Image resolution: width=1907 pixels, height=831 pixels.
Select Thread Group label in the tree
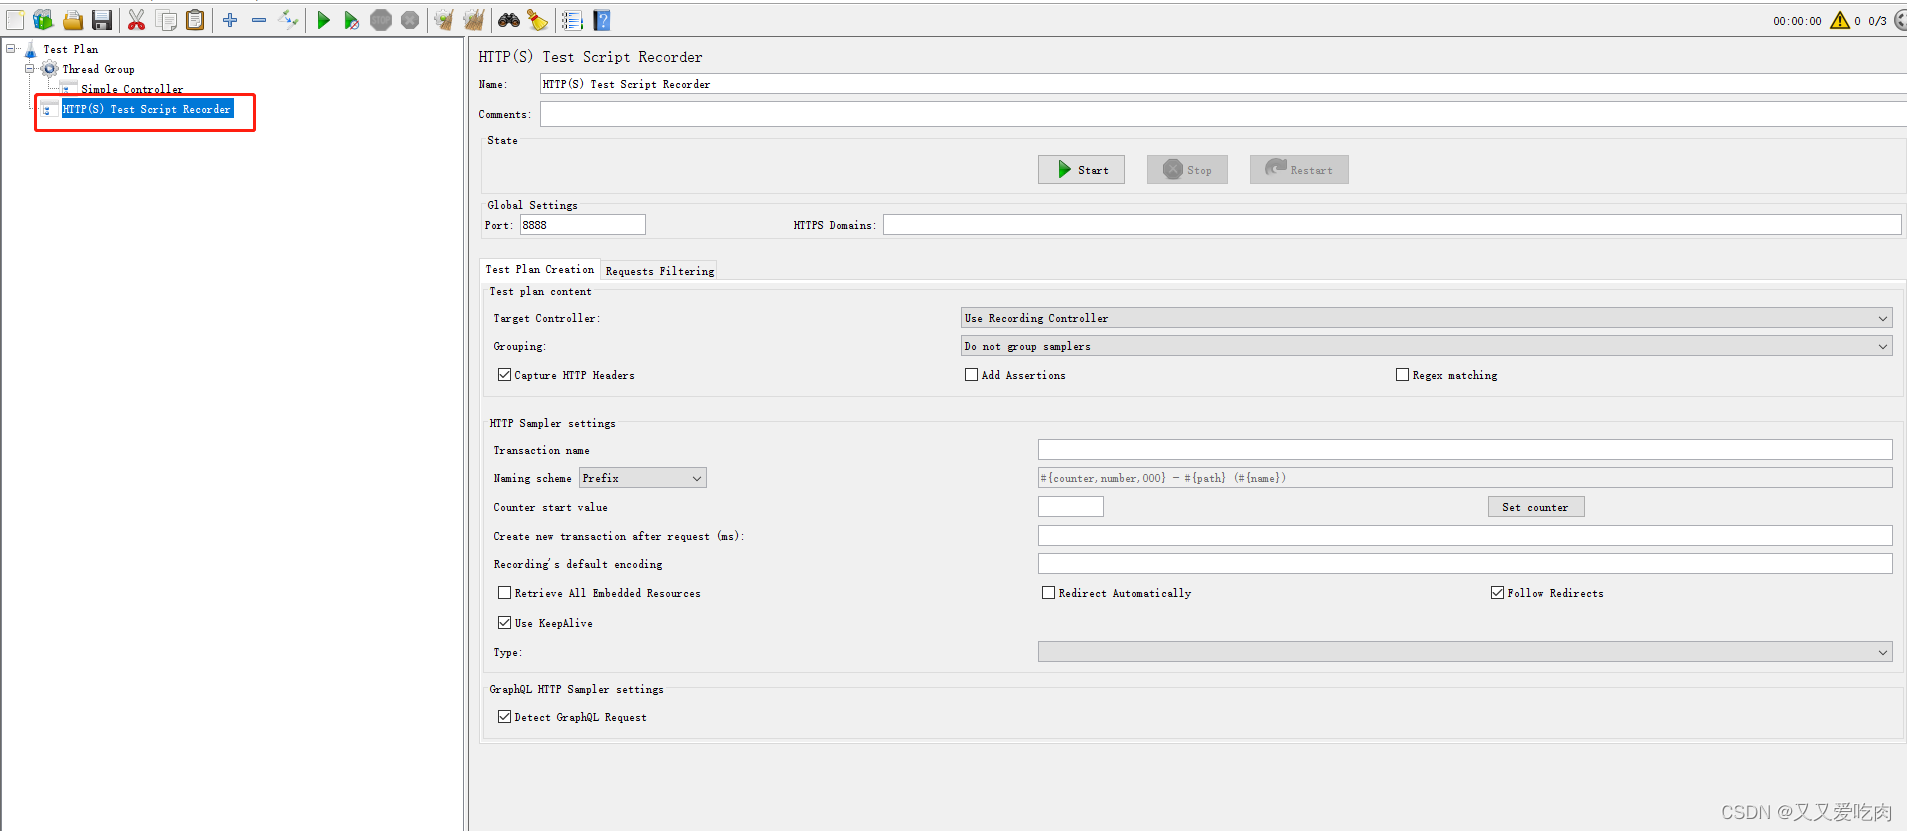pos(98,69)
